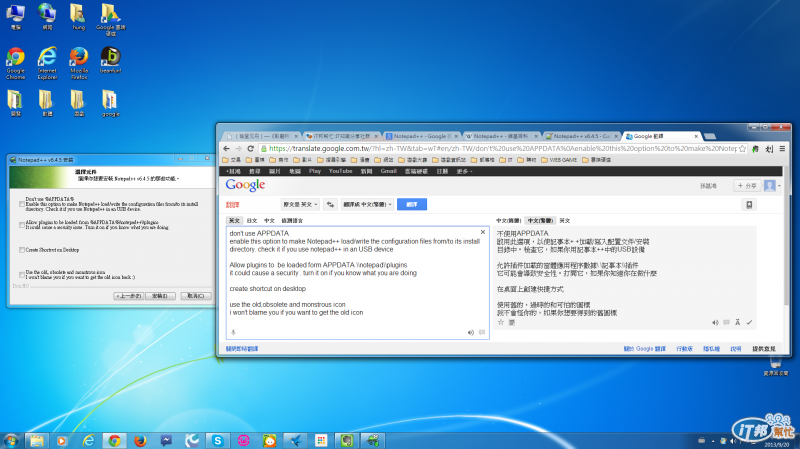Star the translation to save it
Viewport: 800px width, 449px height.
[501, 322]
